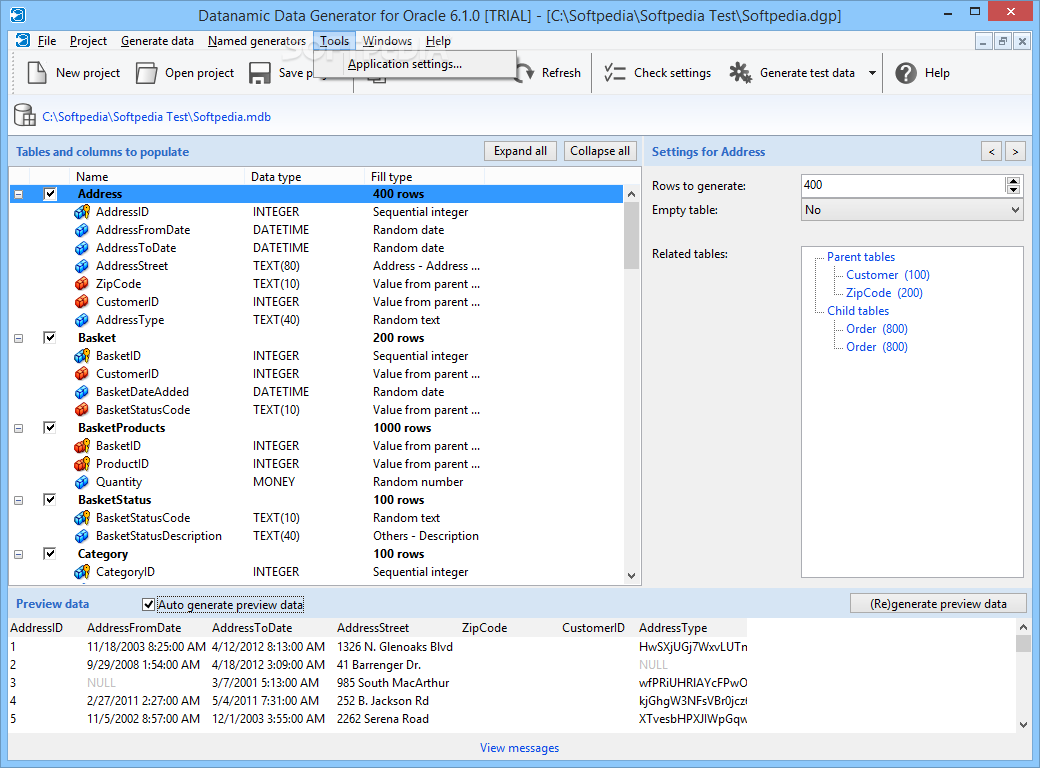
Task: Uncheck the Address table checkbox
Action: 50,194
